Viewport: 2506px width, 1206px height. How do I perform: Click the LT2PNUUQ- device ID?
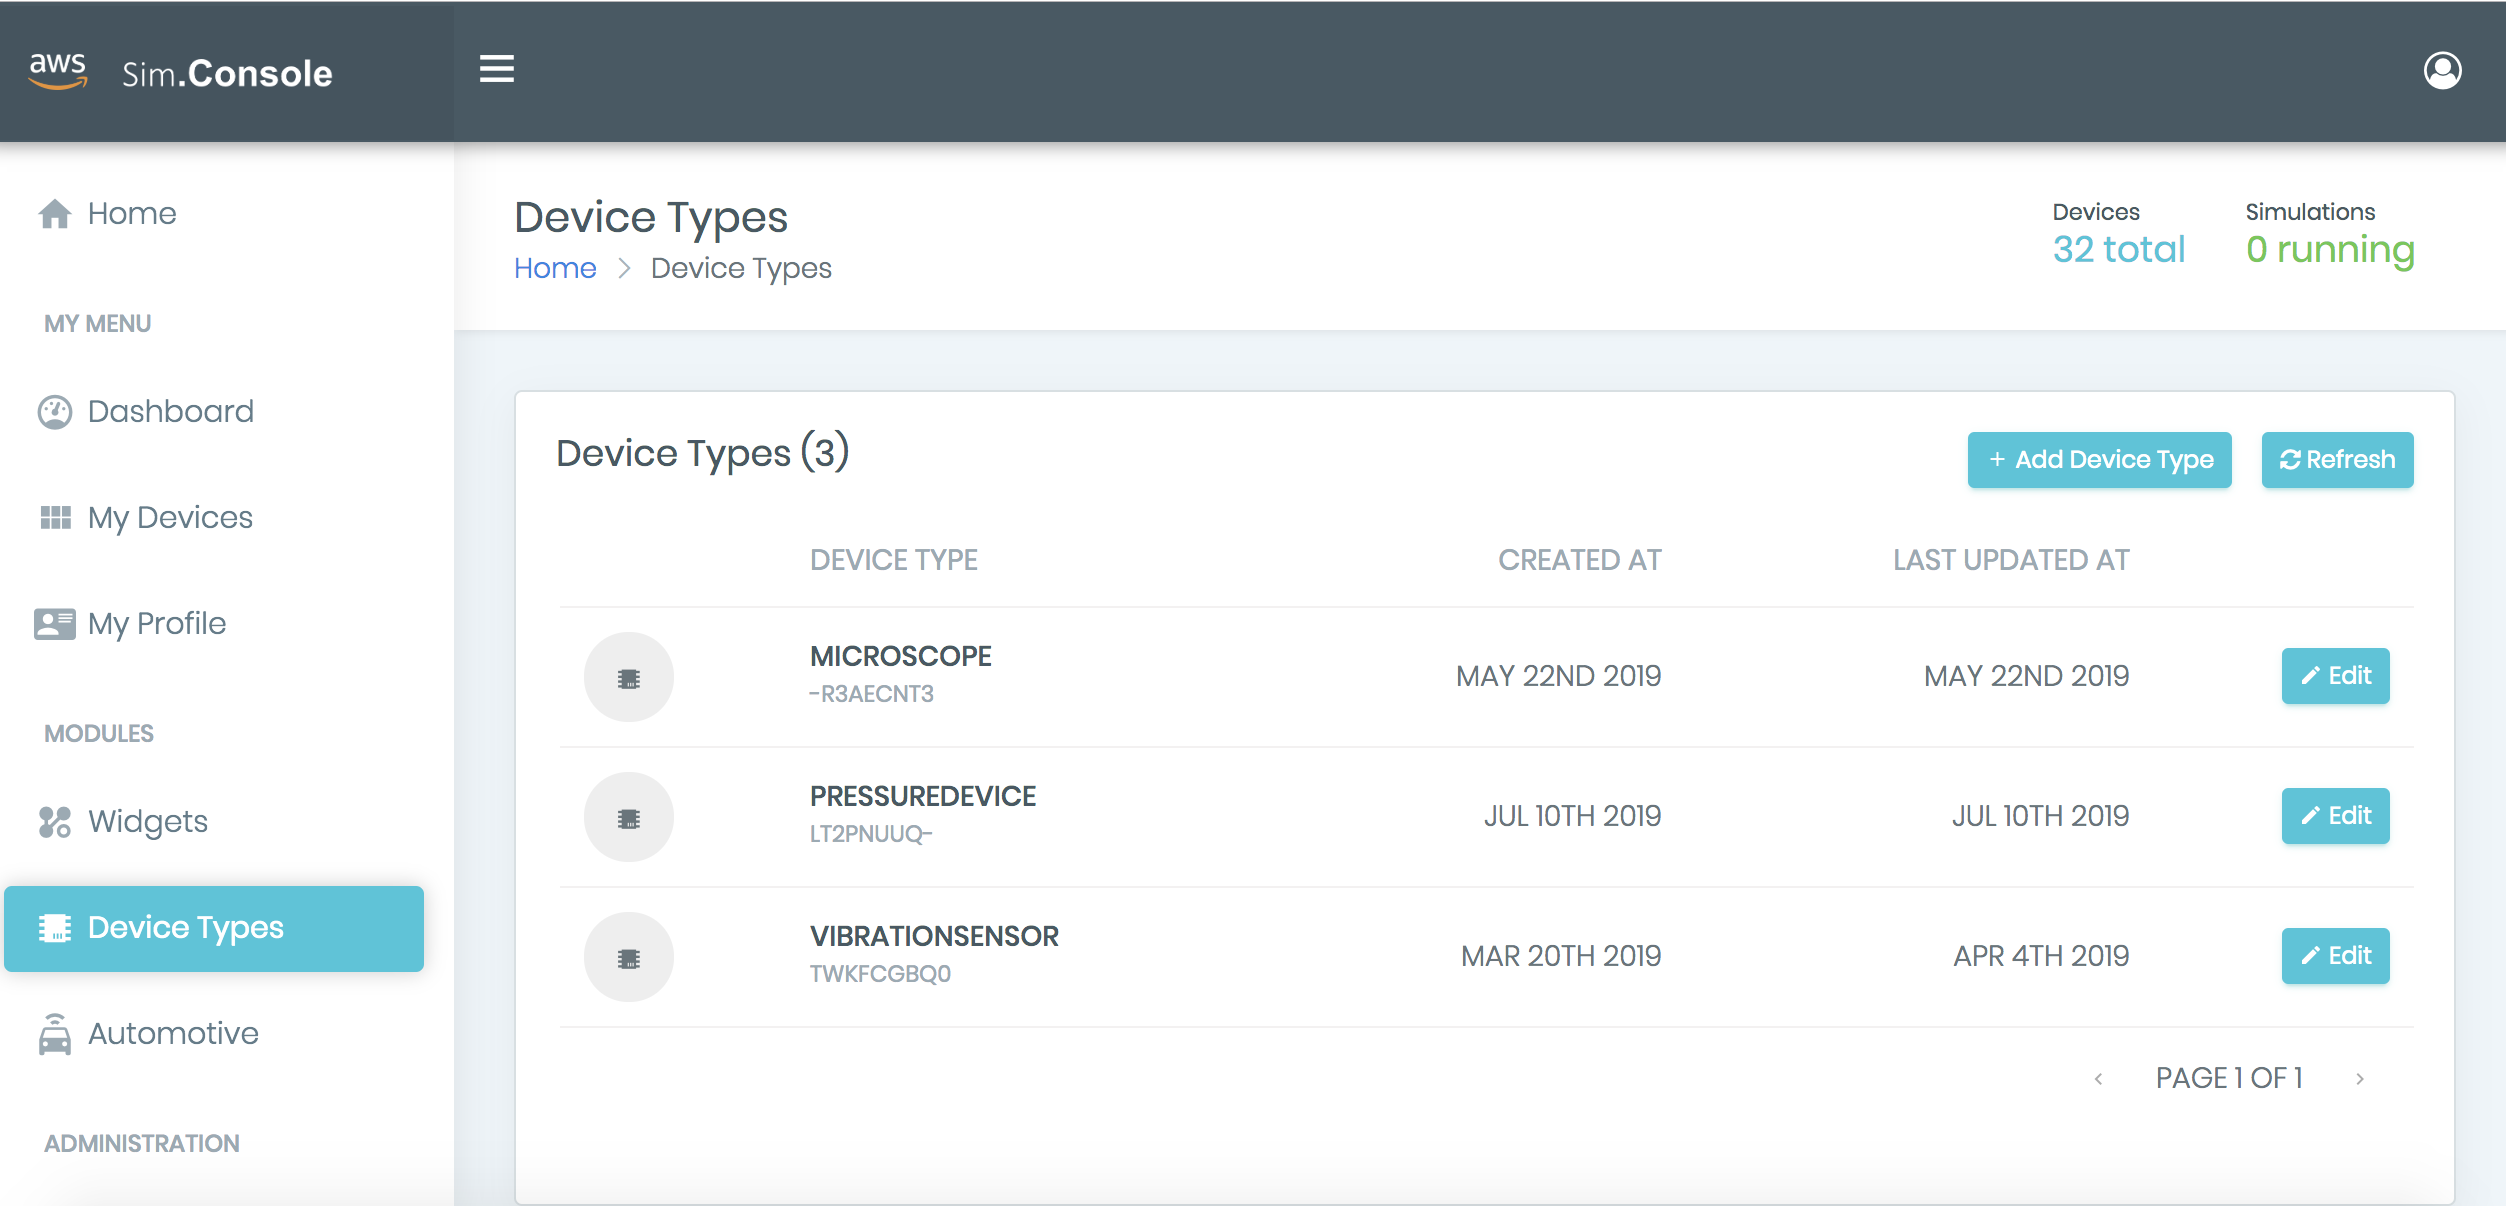871,834
